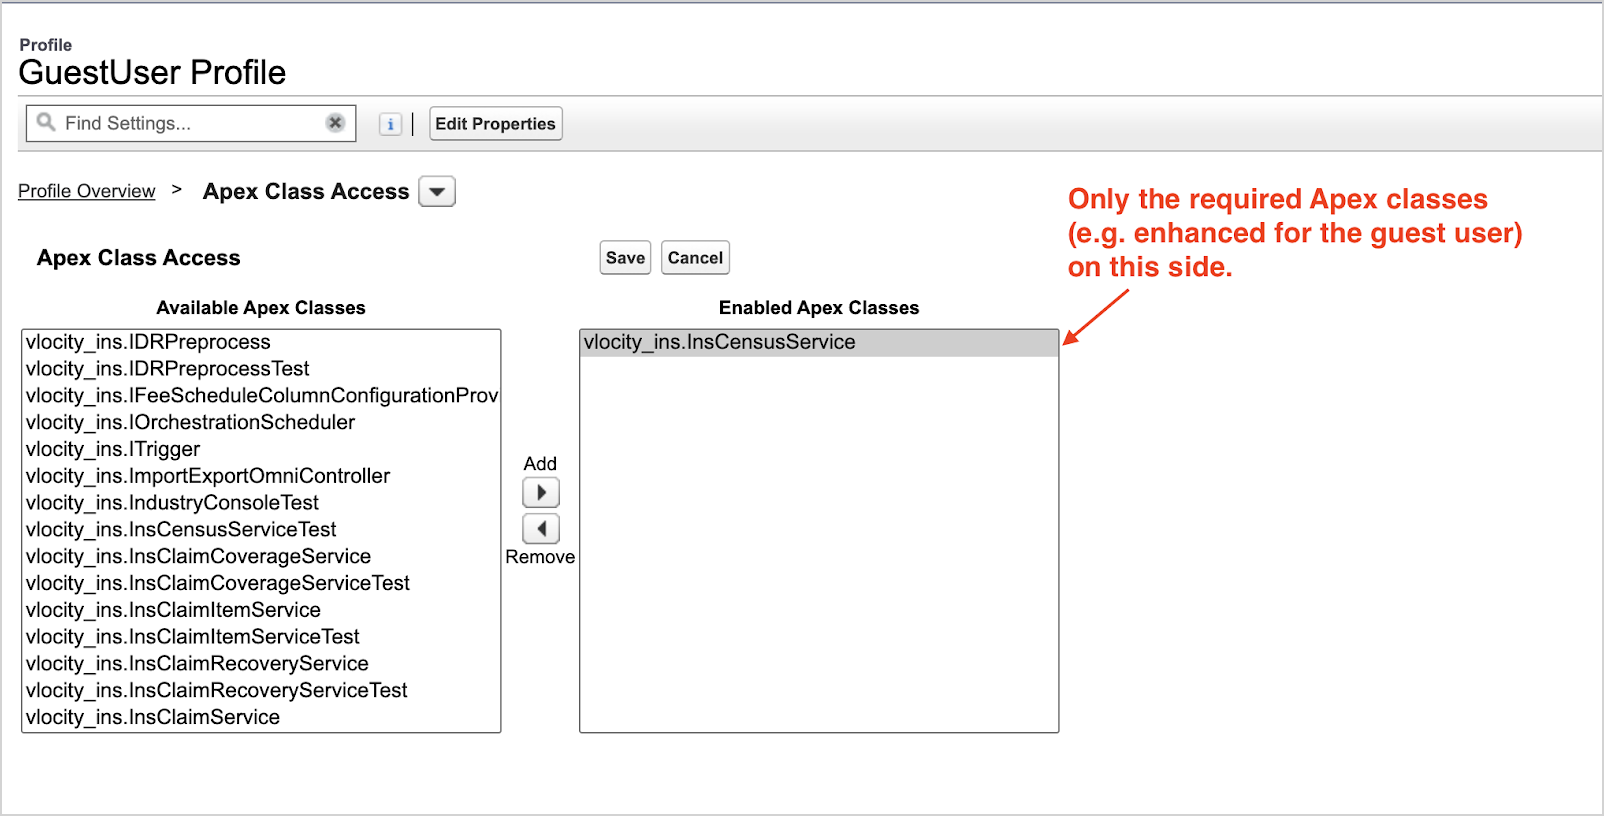Select vlocity_ins.IDRPreprocessTest class
Image resolution: width=1604 pixels, height=816 pixels.
(x=261, y=369)
